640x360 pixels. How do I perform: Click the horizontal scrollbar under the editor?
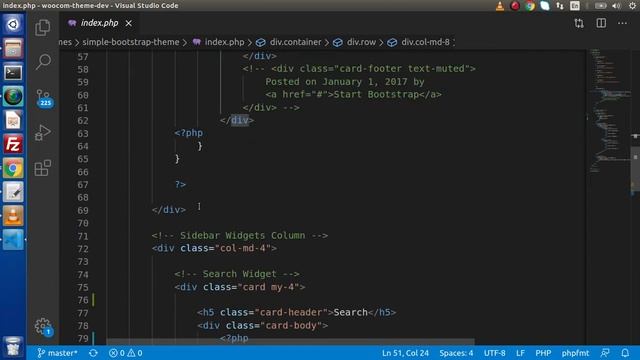point(290,341)
